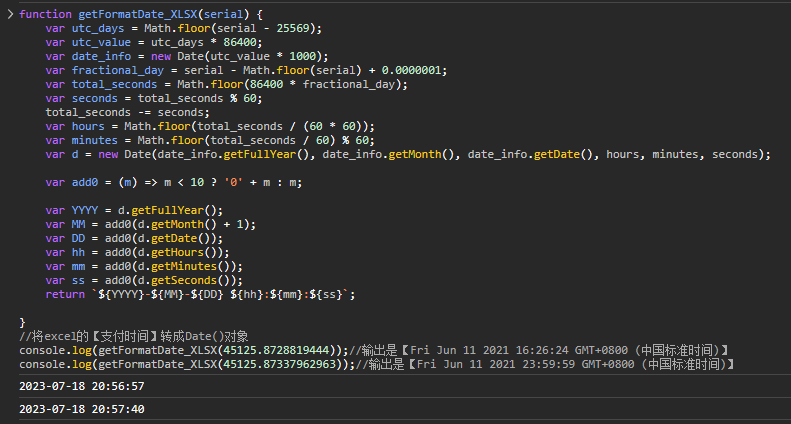This screenshot has height=424, width=791.
Task: Click the '0' string literal in add0
Action: coord(233,182)
